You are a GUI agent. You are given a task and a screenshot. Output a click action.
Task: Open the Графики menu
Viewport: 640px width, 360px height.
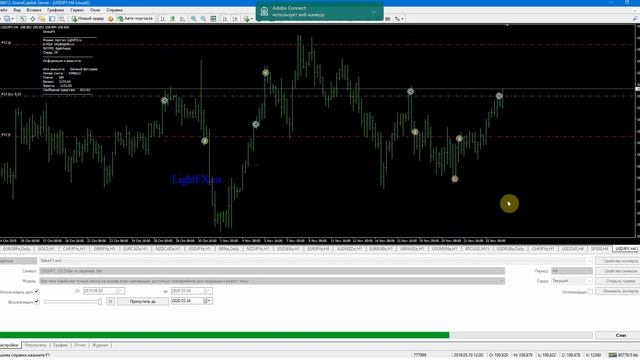56,10
